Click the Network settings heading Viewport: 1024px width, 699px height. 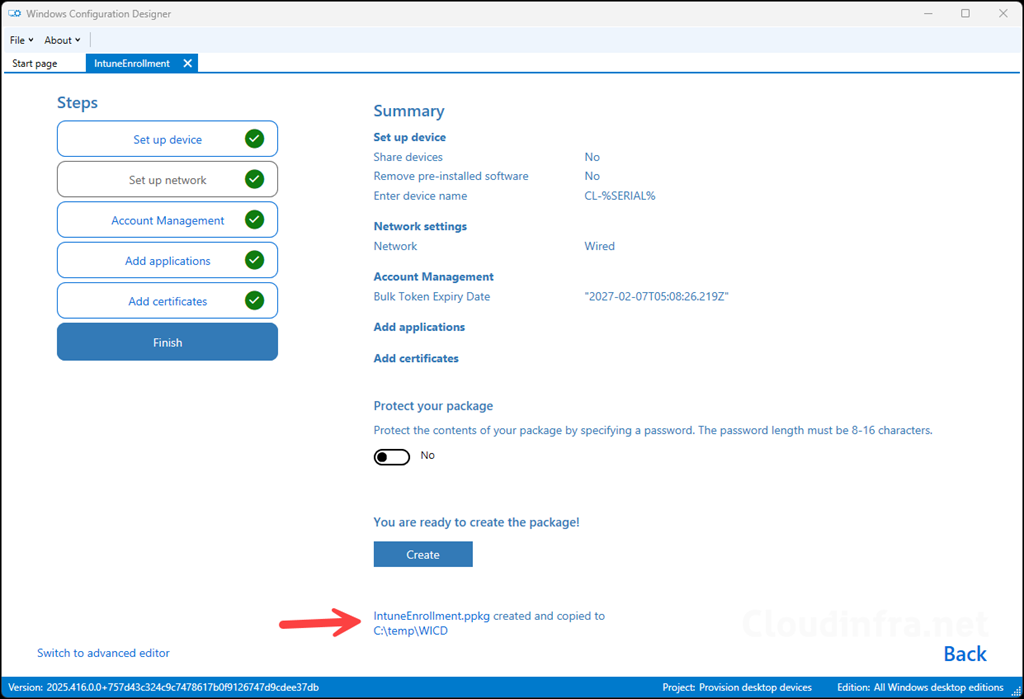tap(420, 227)
